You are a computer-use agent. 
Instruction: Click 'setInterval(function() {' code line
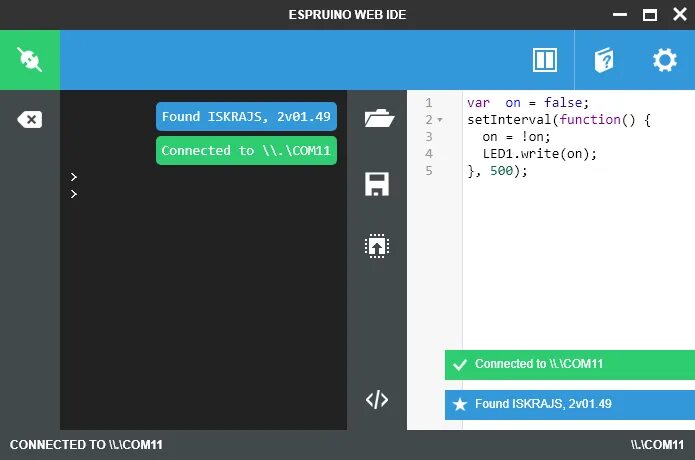pyautogui.click(x=558, y=120)
